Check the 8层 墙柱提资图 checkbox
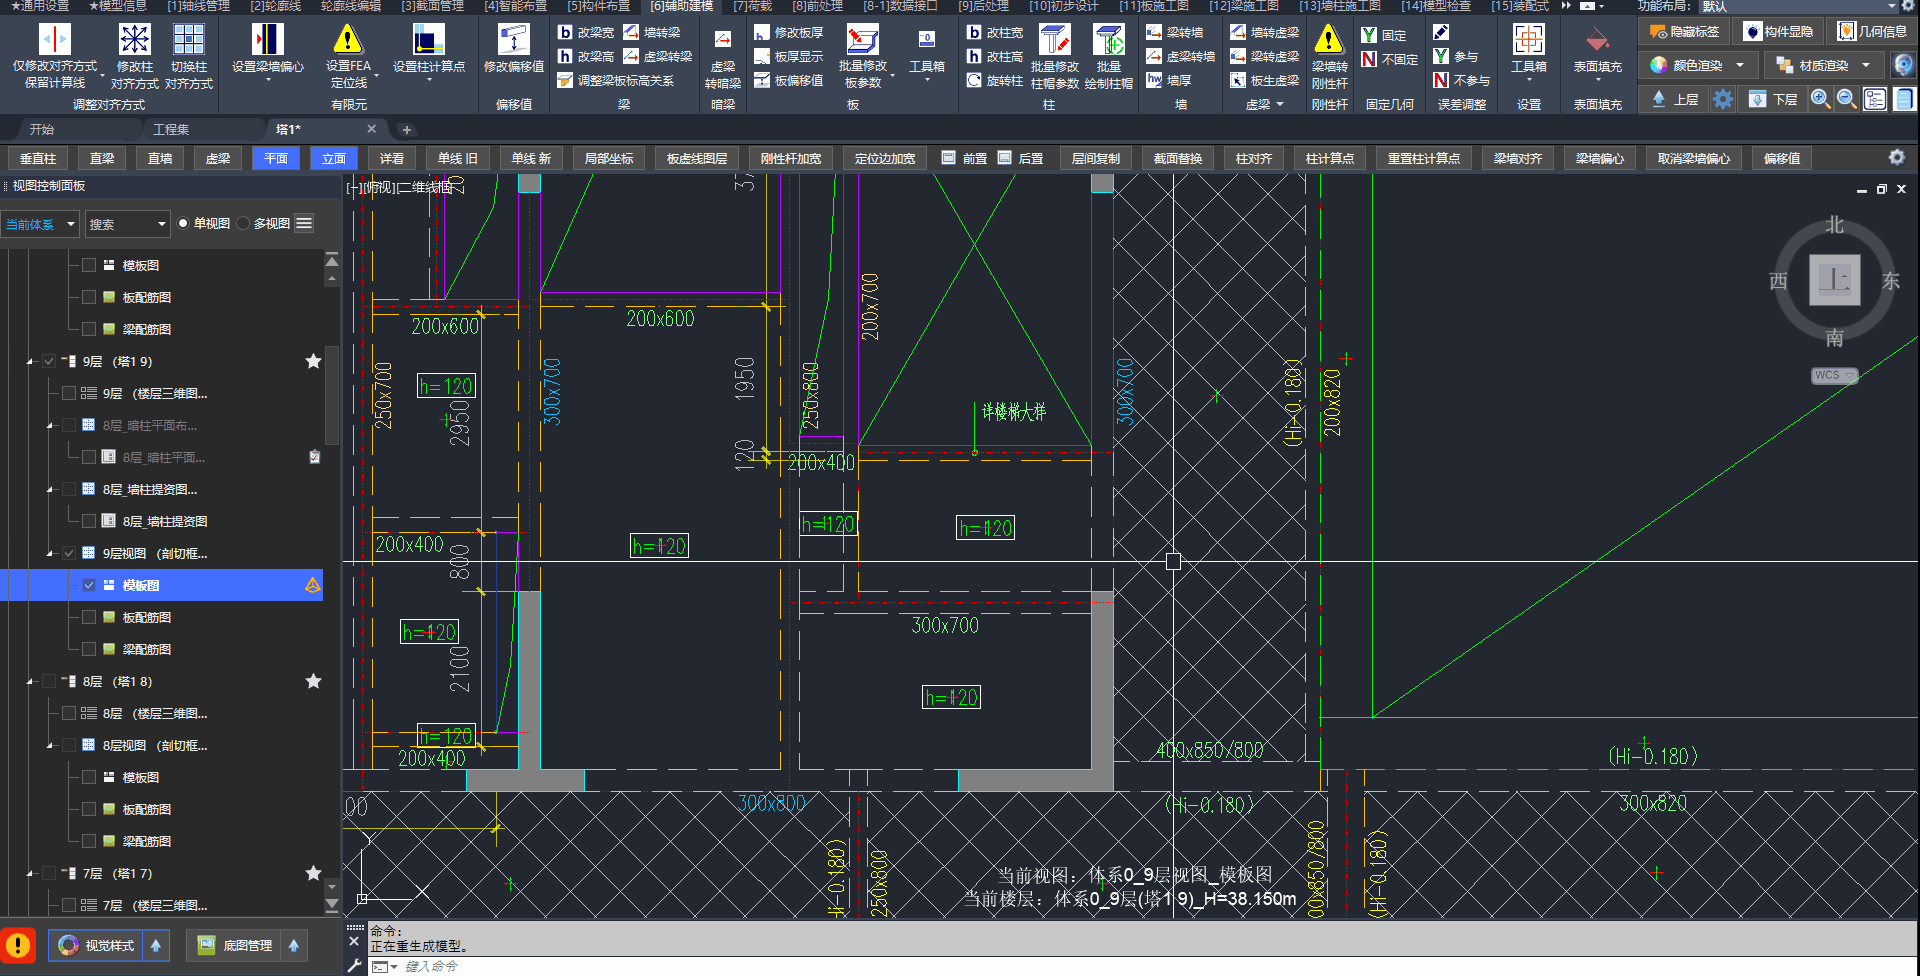1920x976 pixels. pos(89,521)
